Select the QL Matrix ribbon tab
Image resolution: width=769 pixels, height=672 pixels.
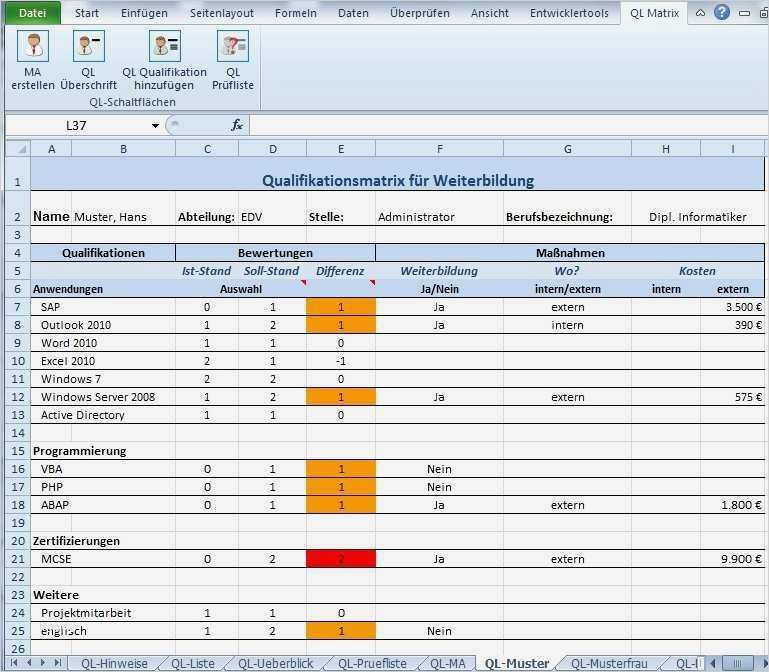[654, 13]
